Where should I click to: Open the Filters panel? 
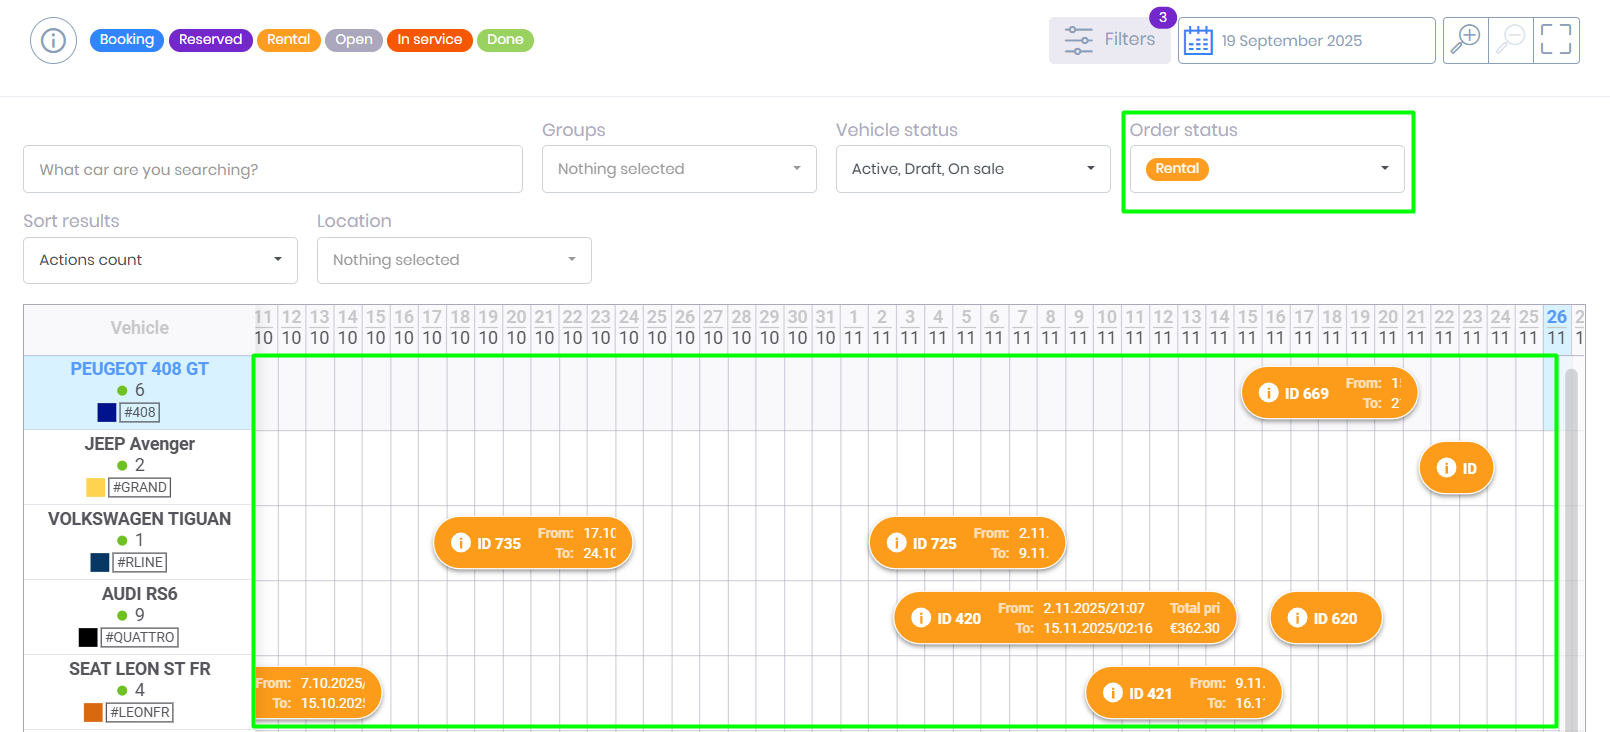pos(1109,40)
